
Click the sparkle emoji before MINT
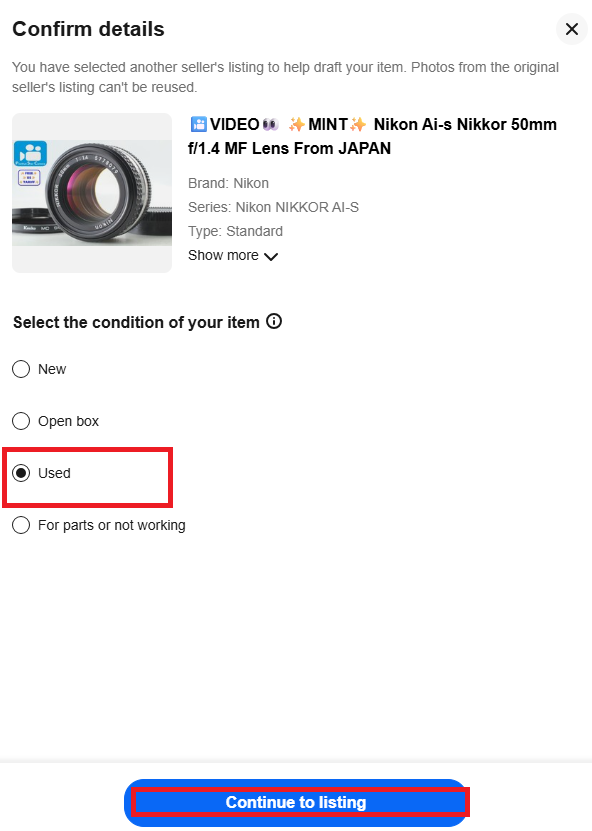(x=297, y=125)
